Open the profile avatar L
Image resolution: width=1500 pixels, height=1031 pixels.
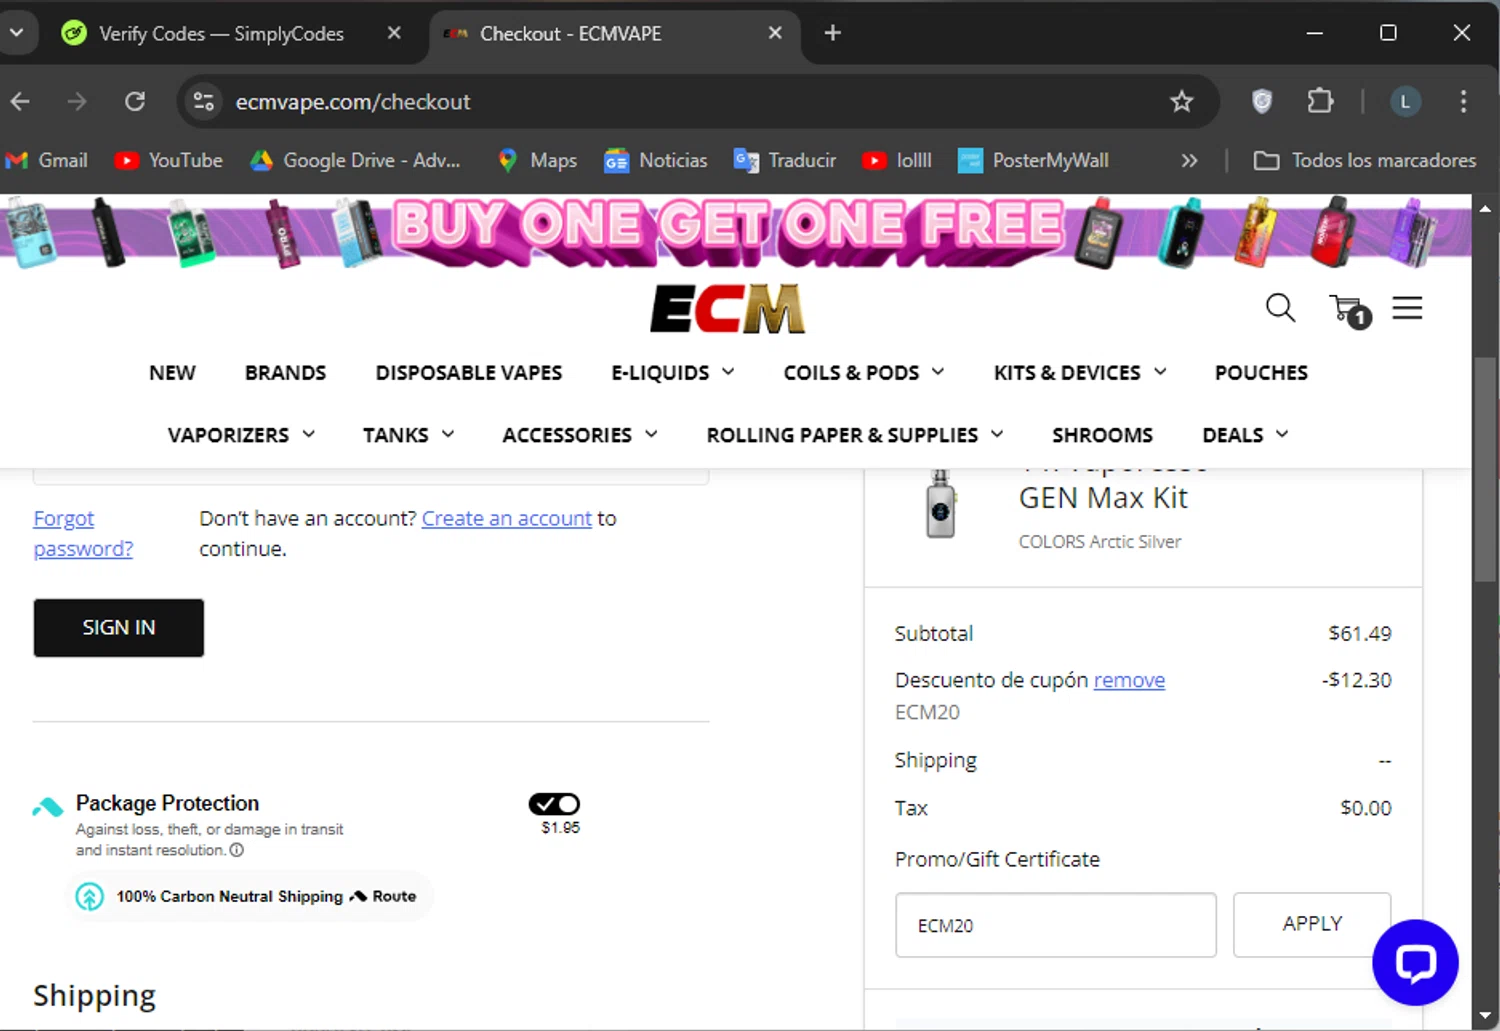pos(1405,101)
